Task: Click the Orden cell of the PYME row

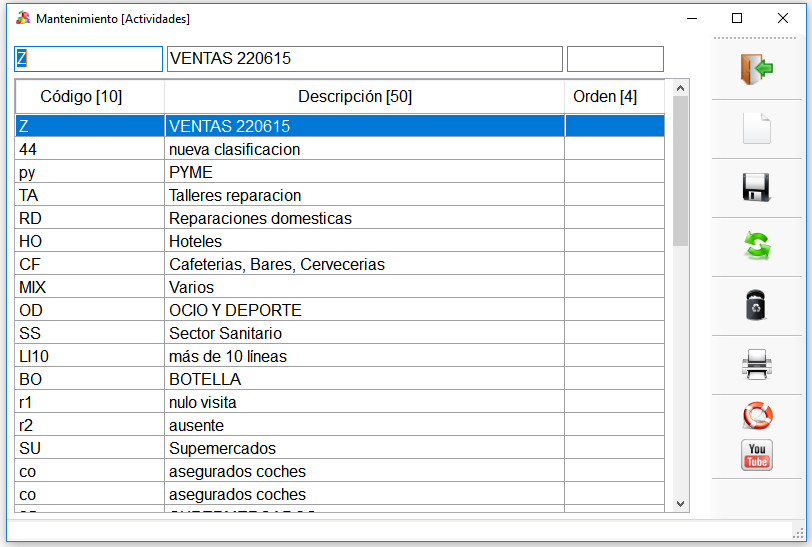Action: (615, 172)
